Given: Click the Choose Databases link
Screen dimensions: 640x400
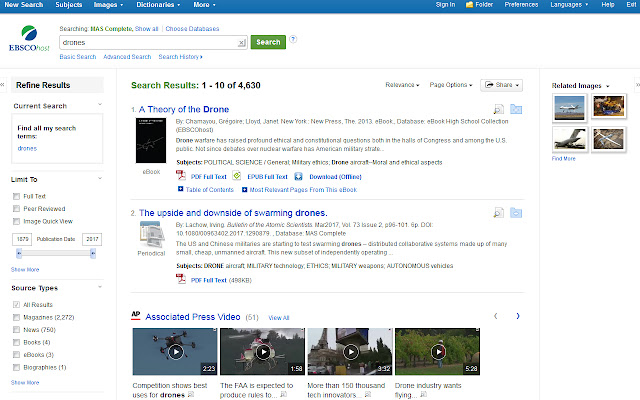Looking at the screenshot, I should click(192, 29).
